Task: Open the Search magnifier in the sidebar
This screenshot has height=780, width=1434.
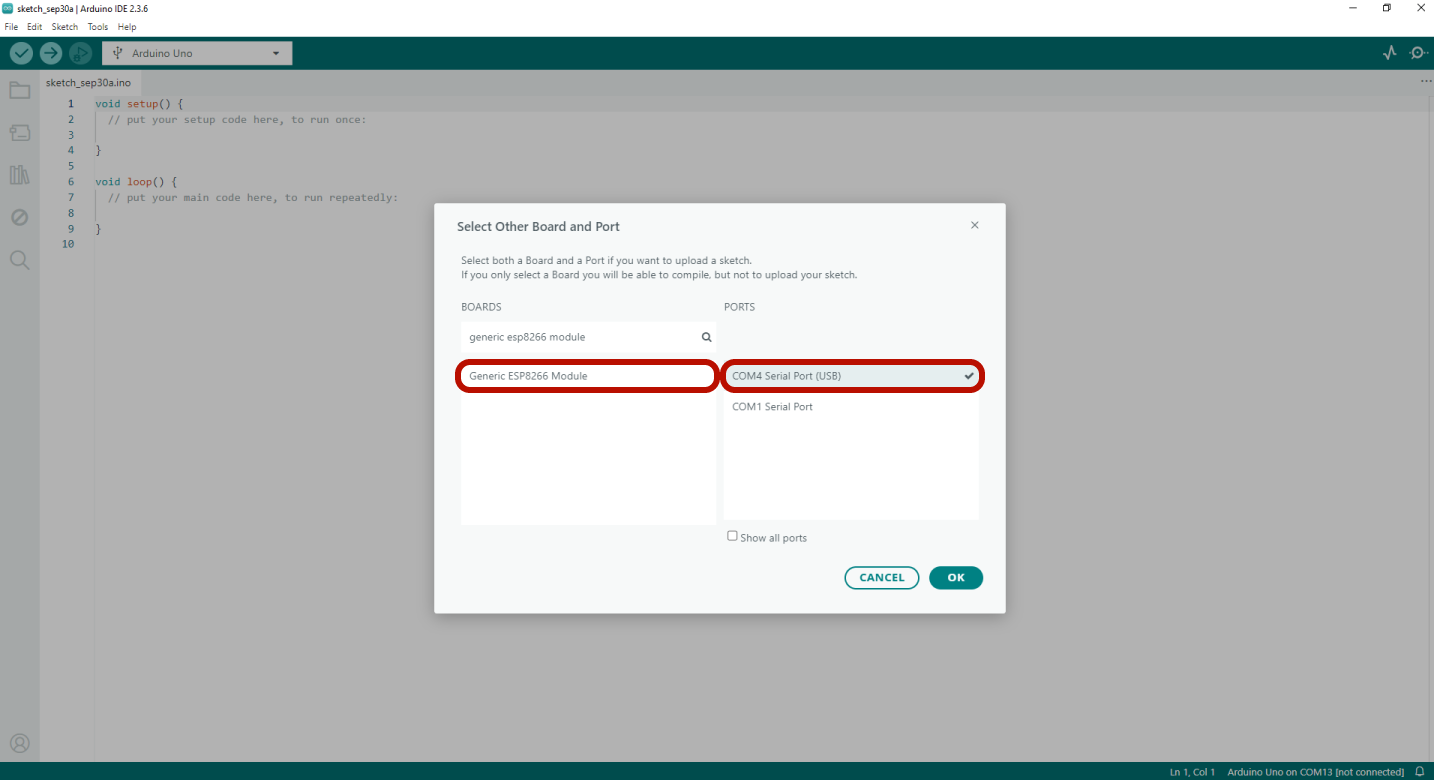Action: point(19,260)
